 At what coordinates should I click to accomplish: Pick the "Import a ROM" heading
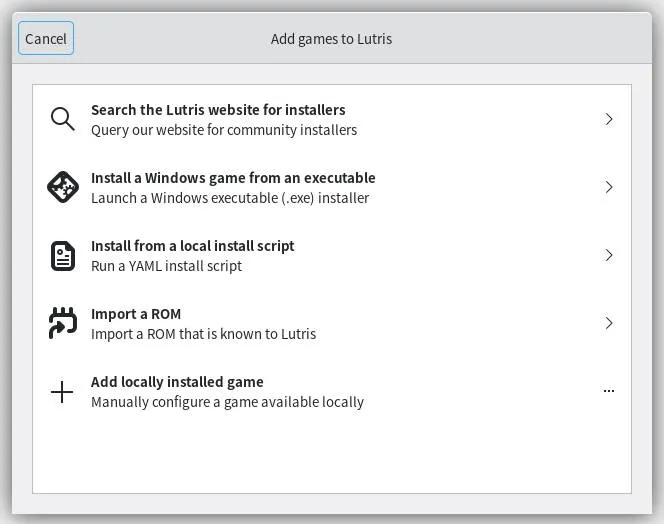[x=136, y=314]
